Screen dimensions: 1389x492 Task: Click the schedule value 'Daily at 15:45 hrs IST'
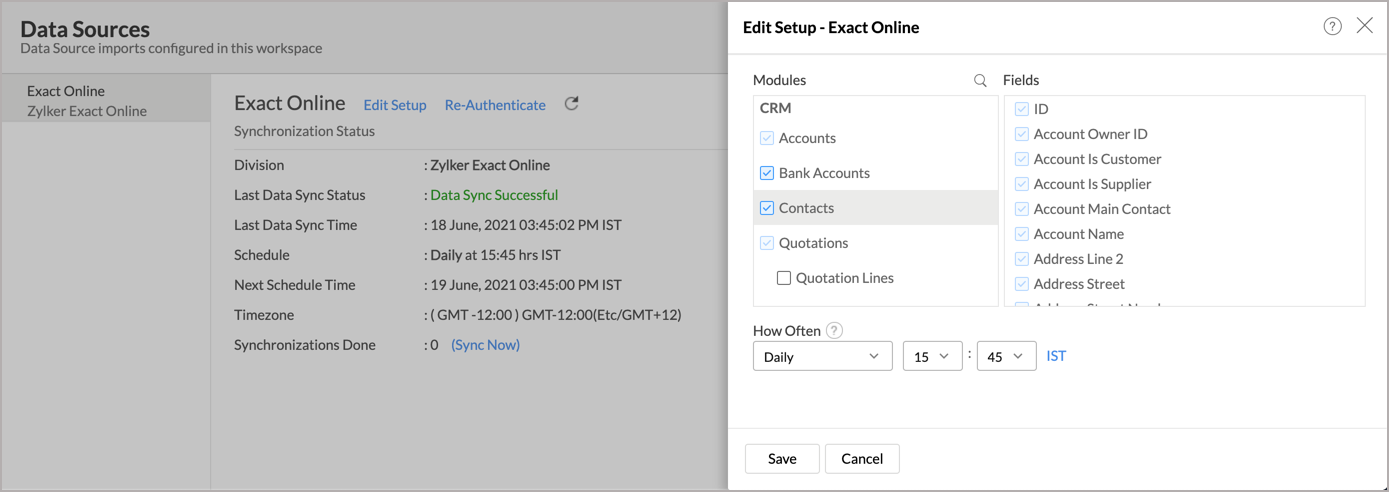tap(495, 255)
